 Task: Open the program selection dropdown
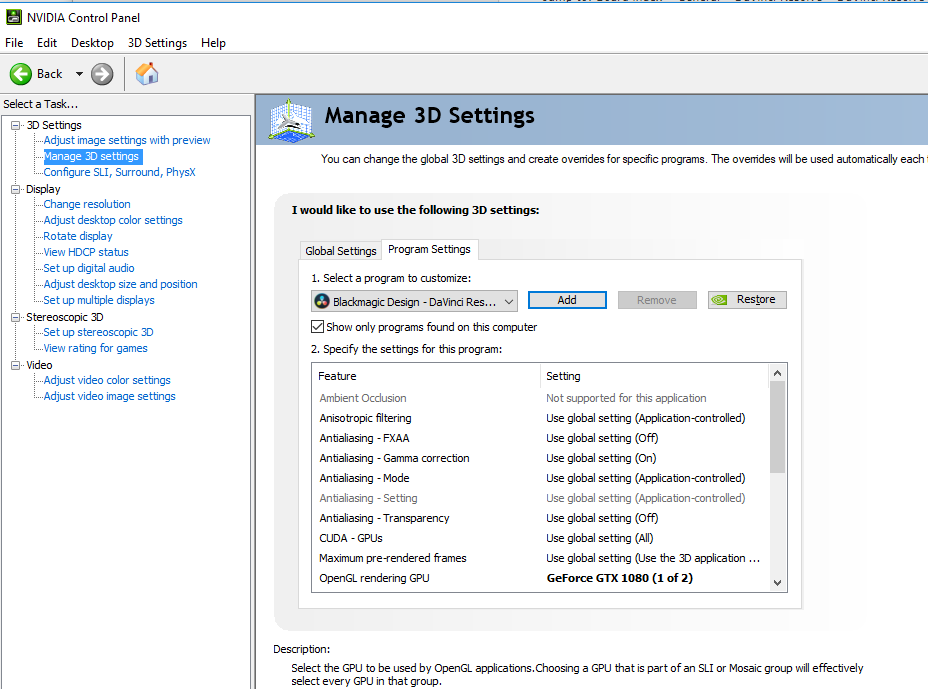pyautogui.click(x=414, y=301)
